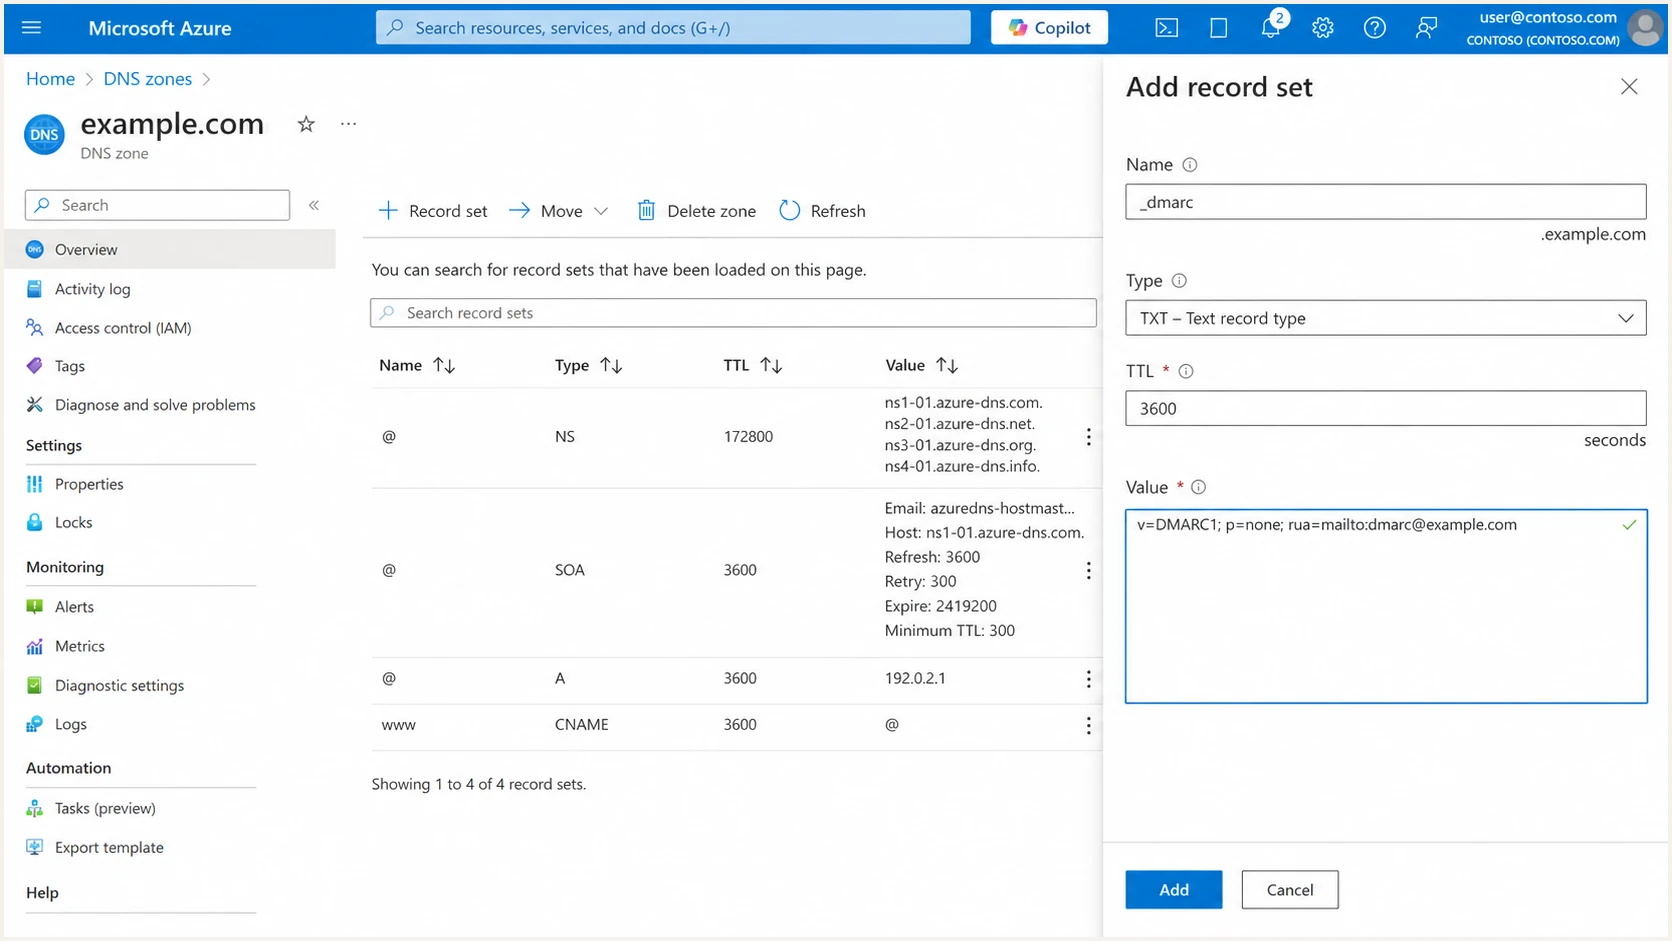Open the context menu for the SOA record
Screen dimensions: 1672x941
point(1088,570)
